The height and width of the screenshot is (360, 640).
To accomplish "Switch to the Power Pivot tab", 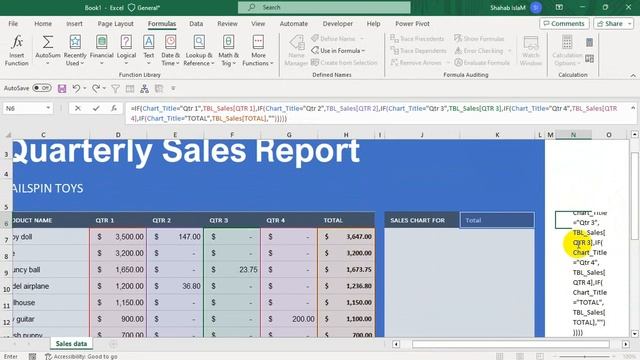I will pos(412,24).
